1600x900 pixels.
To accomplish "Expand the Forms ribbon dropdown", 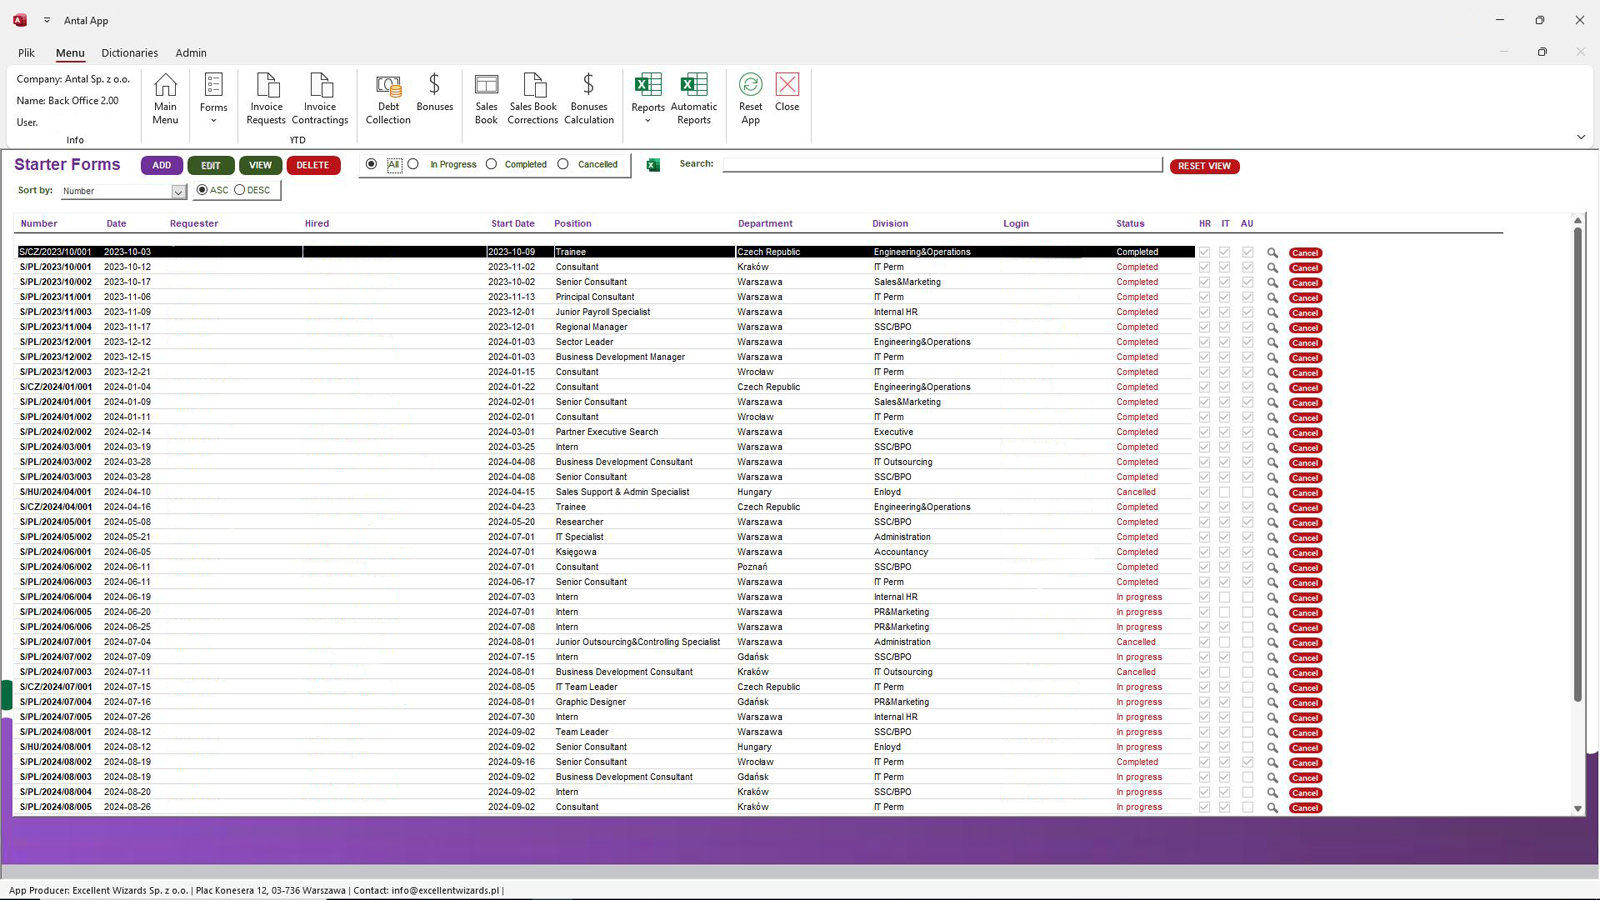I will [x=213, y=121].
